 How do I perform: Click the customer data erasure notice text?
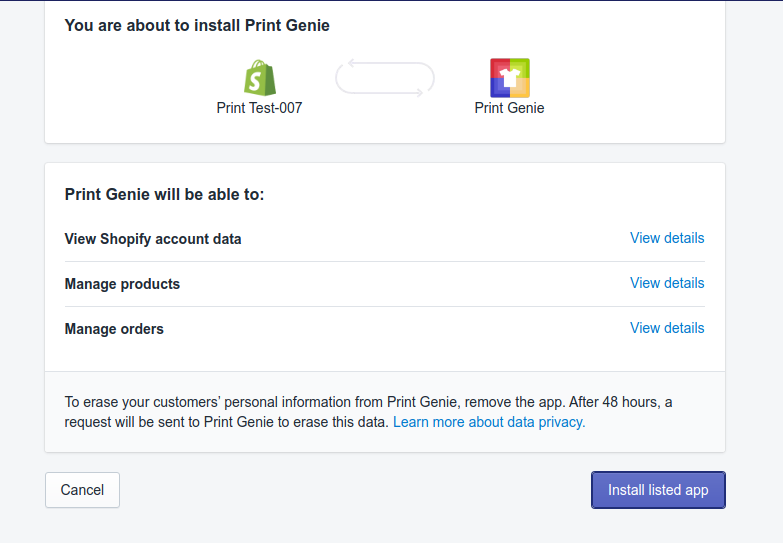click(368, 412)
